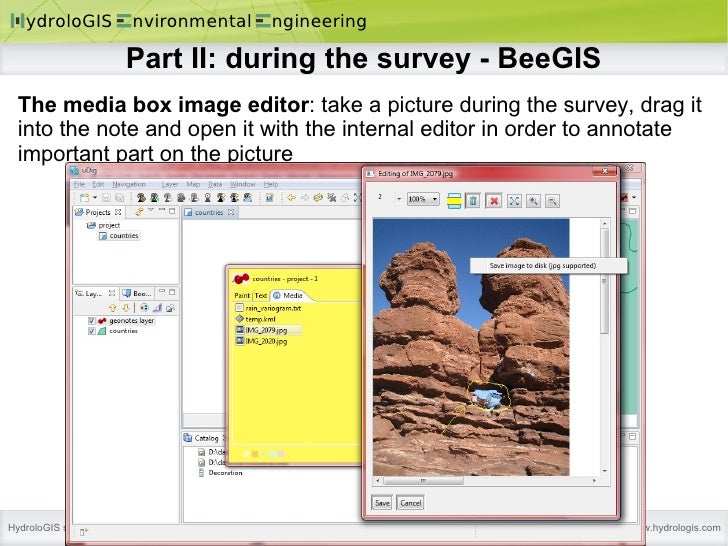Open the File menu in uDig
The height and width of the screenshot is (546, 728).
(79, 184)
